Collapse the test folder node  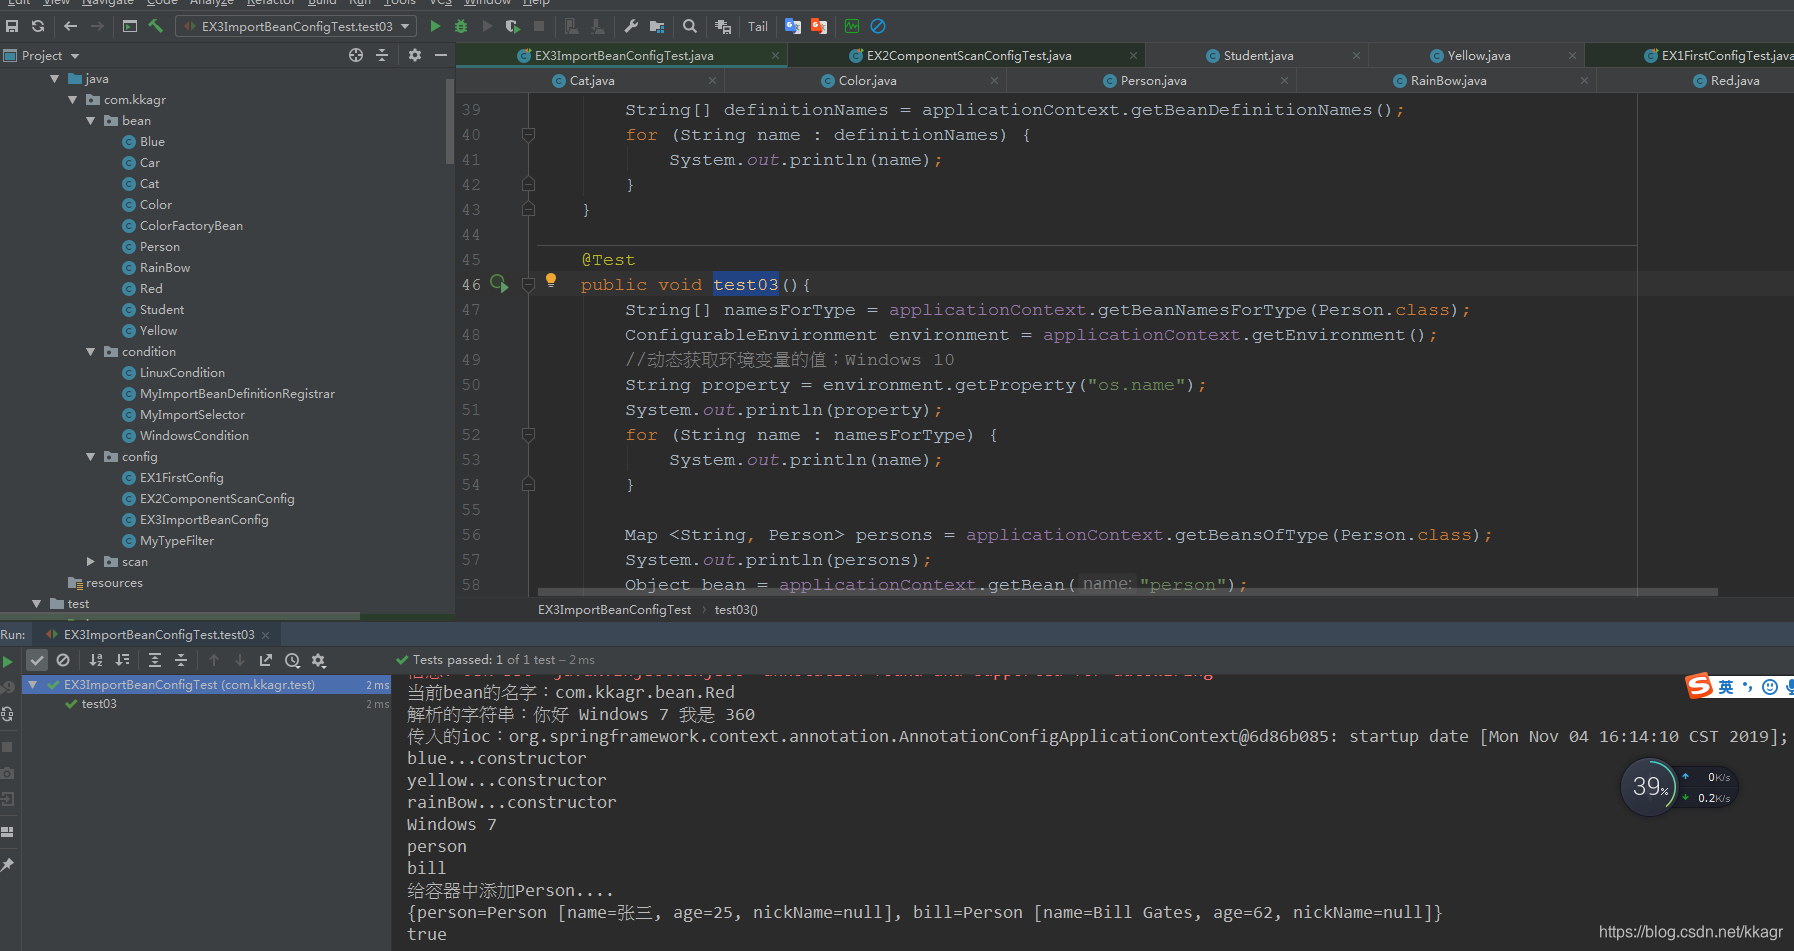pyautogui.click(x=37, y=604)
